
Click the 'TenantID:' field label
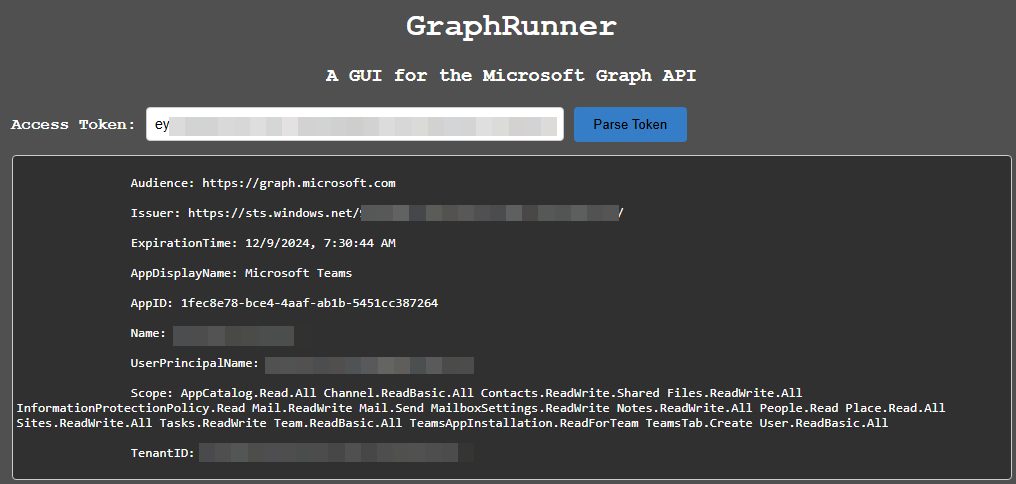click(163, 453)
